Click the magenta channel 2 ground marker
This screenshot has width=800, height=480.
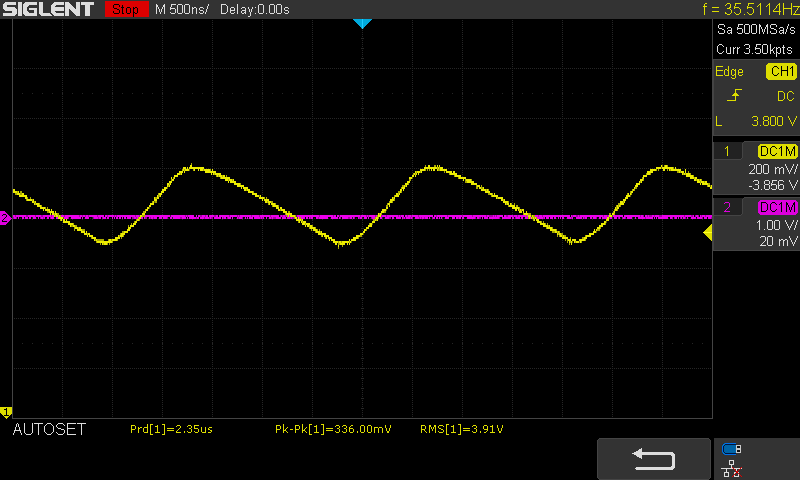pyautogui.click(x=5, y=218)
